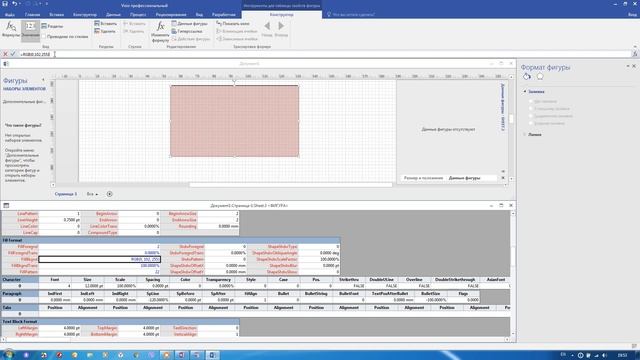
Task: Click the Изменить формулу fx button
Action: (160, 32)
